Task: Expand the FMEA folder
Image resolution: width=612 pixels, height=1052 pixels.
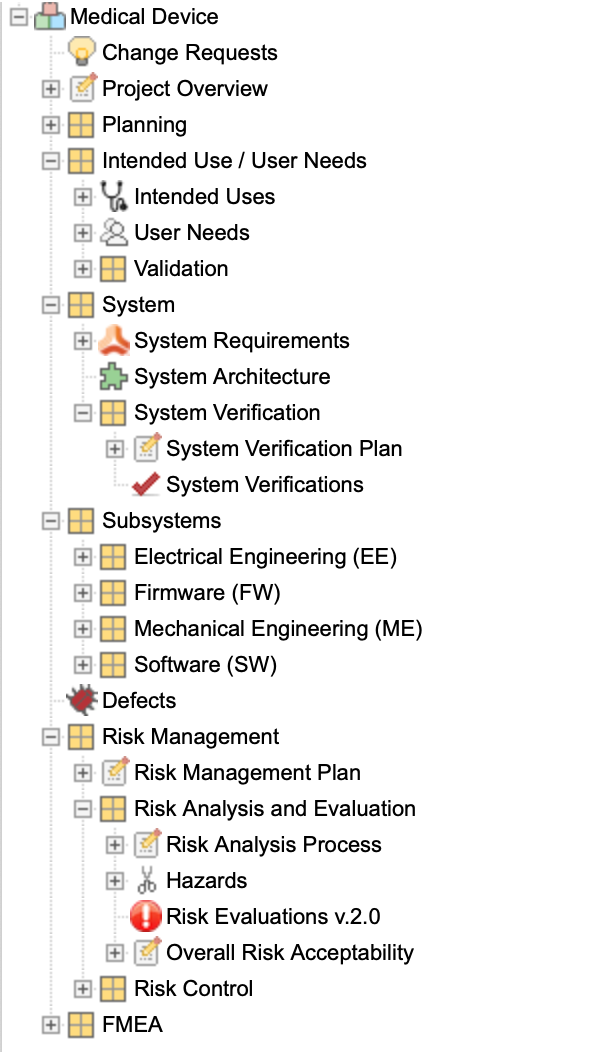Action: [x=50, y=1024]
